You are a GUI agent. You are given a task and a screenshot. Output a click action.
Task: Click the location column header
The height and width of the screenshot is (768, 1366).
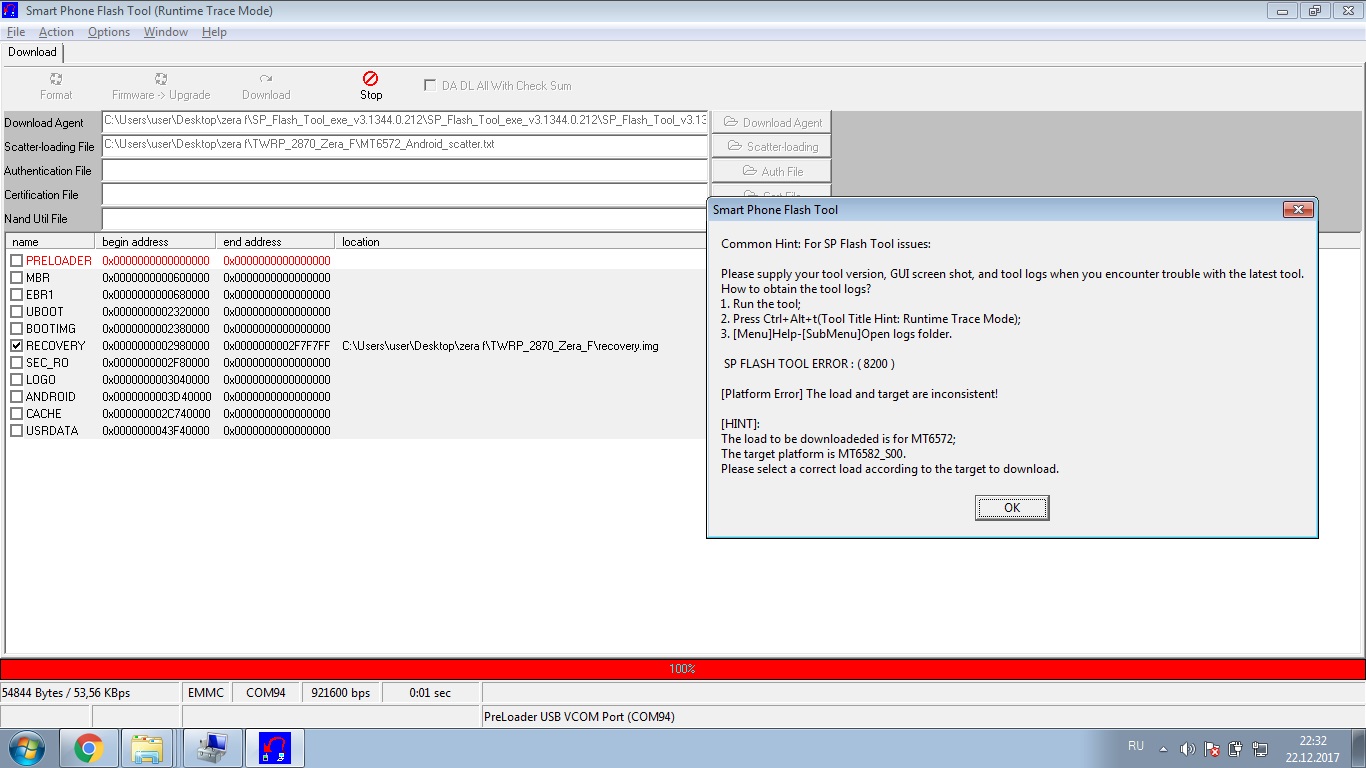(x=521, y=242)
